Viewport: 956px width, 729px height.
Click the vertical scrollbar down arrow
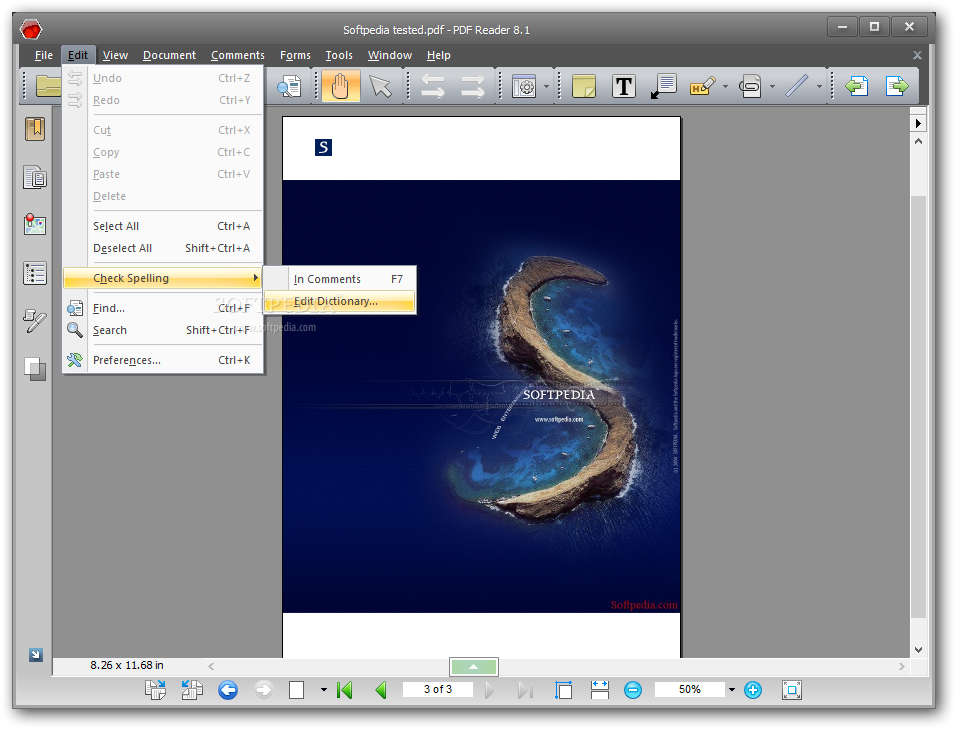pyautogui.click(x=918, y=650)
